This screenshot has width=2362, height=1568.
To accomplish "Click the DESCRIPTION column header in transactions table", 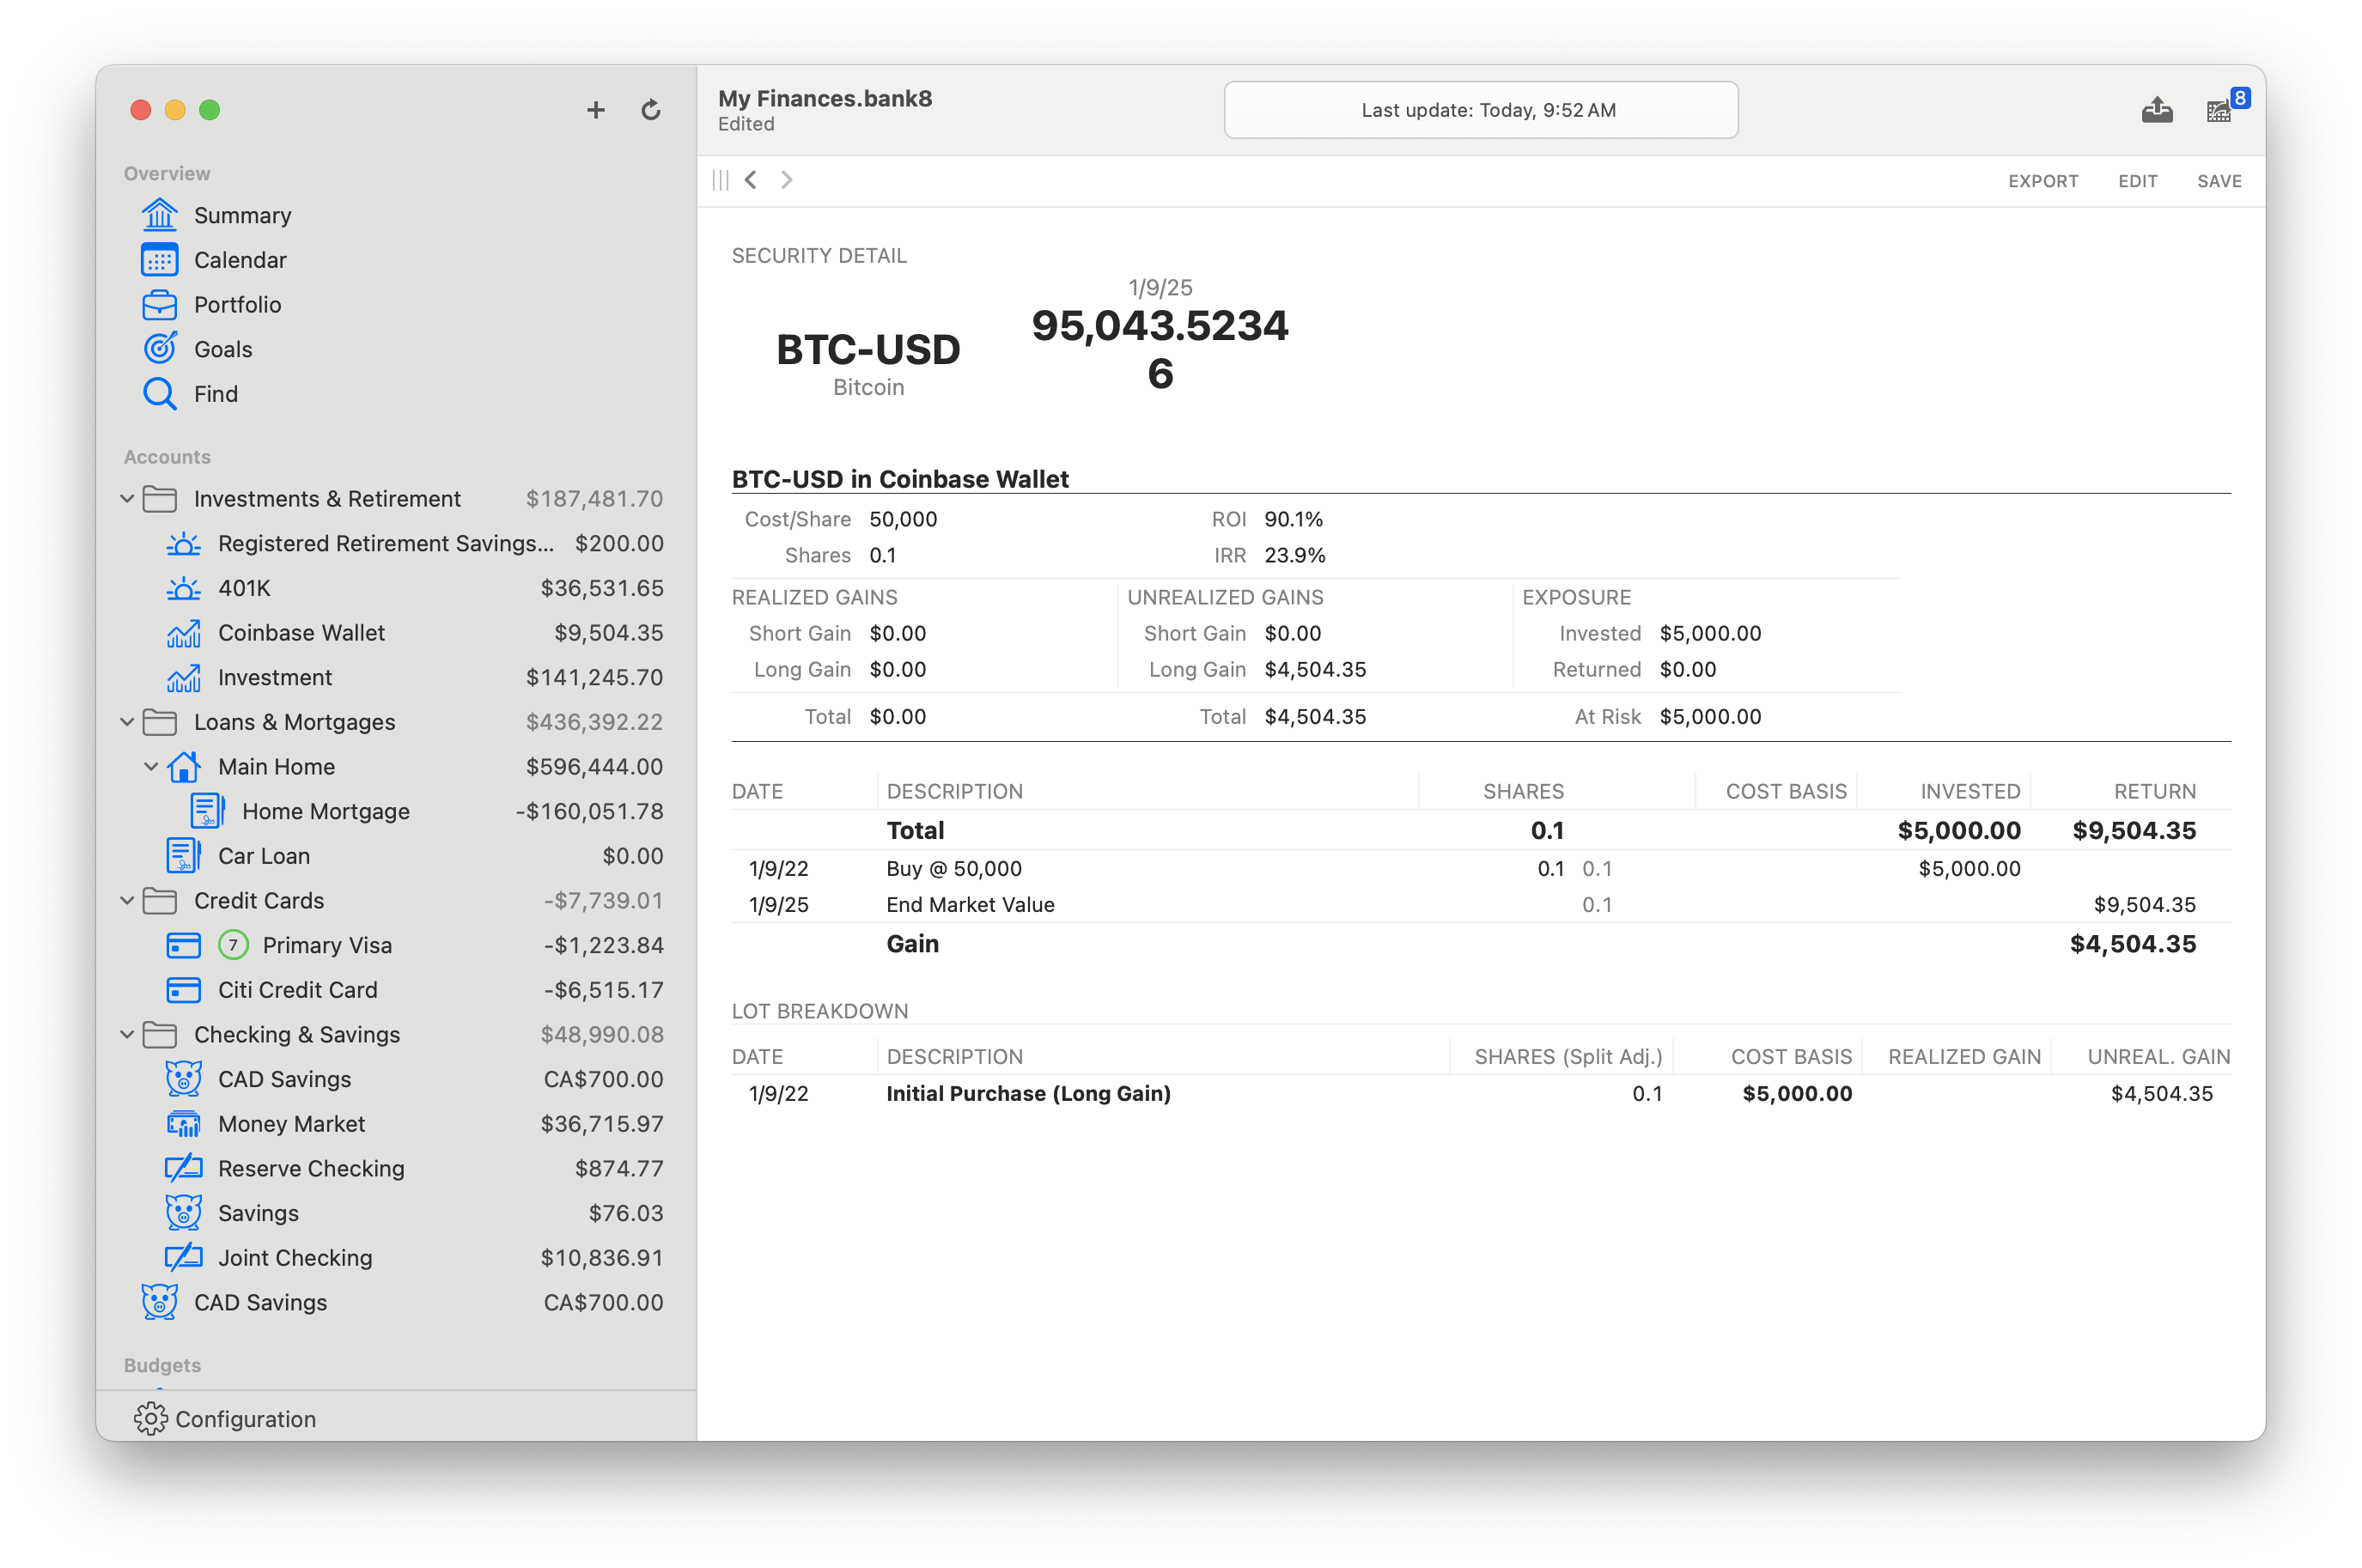I will (x=954, y=792).
